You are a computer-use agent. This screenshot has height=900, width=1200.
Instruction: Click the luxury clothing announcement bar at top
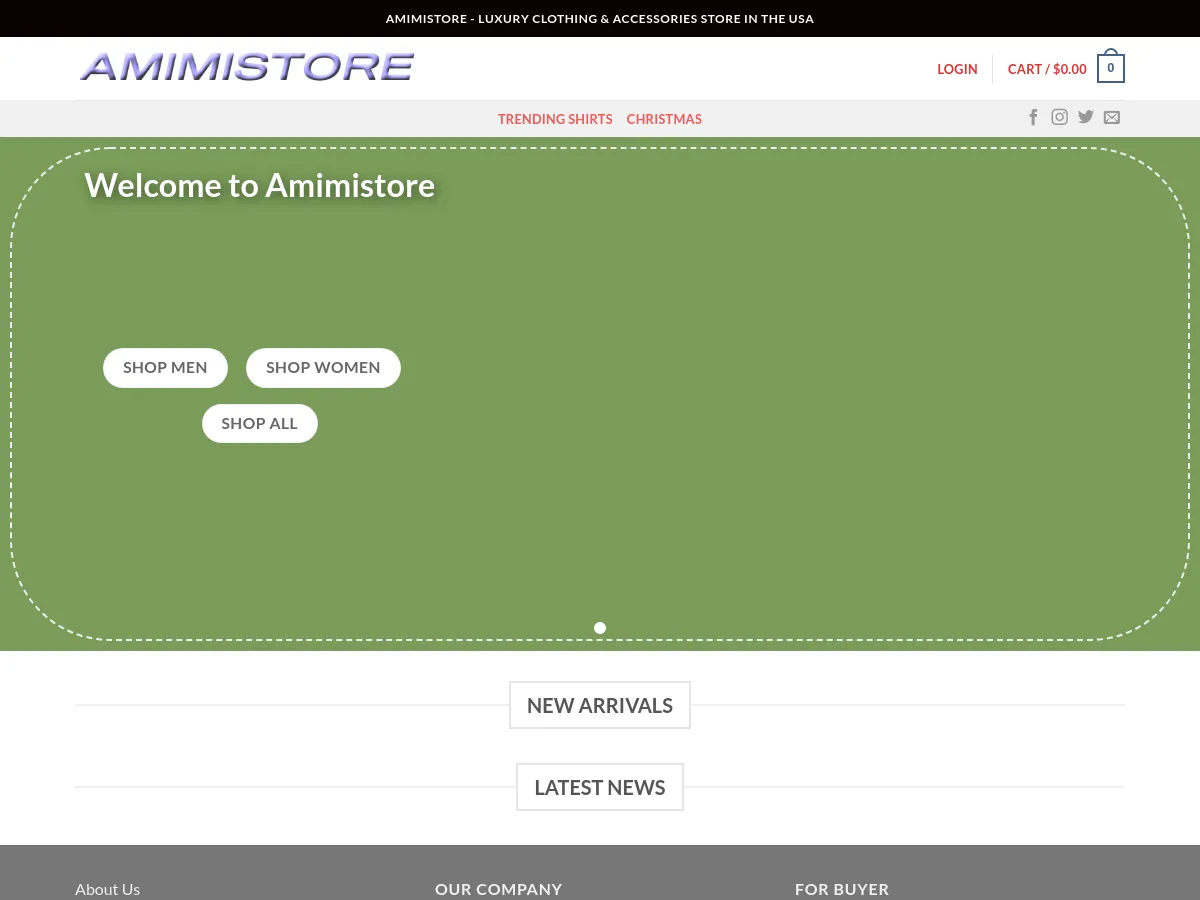[600, 18]
